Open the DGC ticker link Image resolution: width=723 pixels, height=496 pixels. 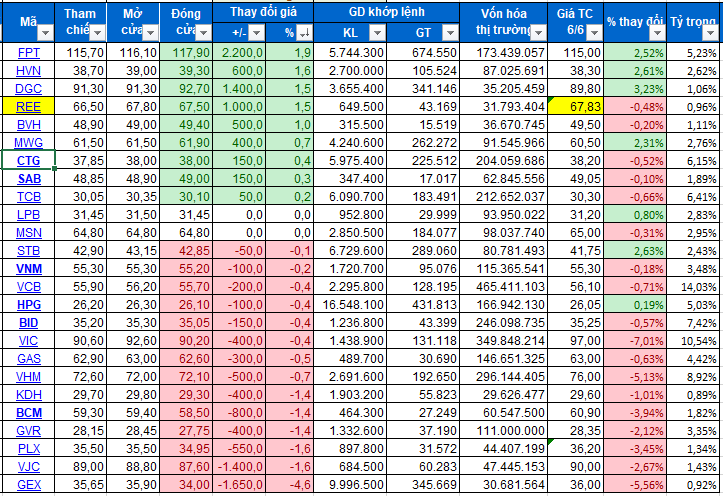29,89
